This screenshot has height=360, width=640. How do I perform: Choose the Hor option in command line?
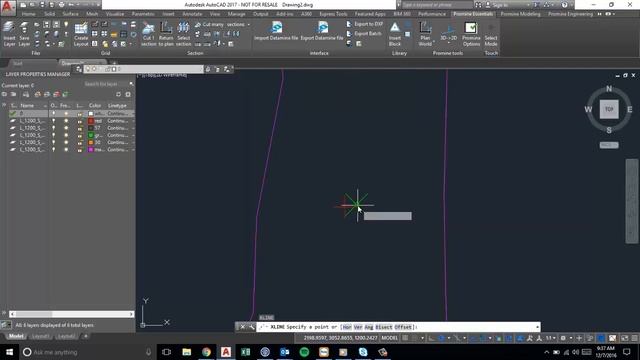click(x=347, y=327)
